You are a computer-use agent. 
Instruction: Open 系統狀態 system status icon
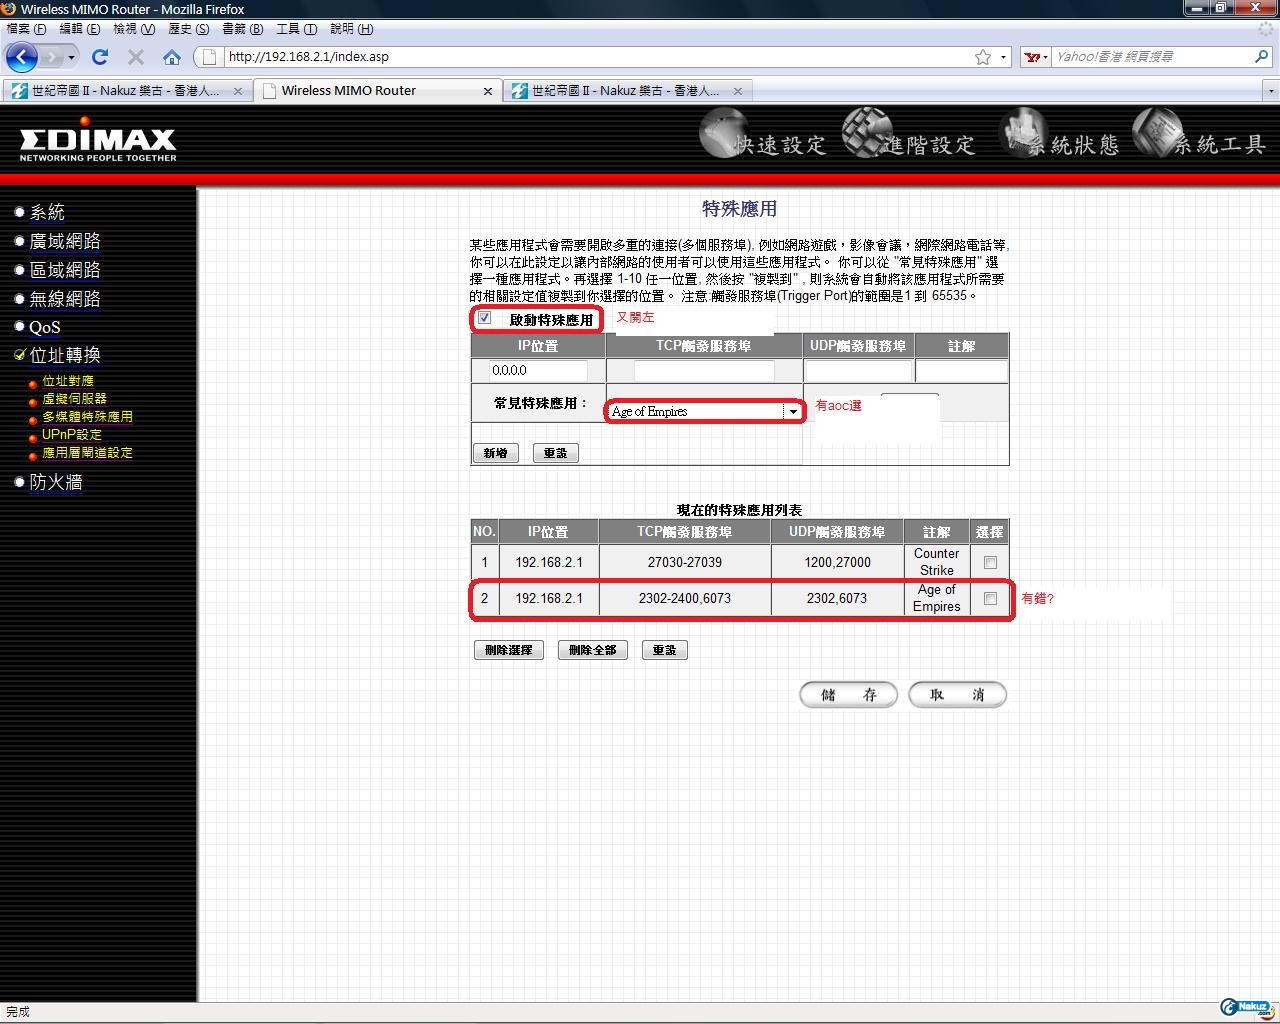pos(1060,136)
